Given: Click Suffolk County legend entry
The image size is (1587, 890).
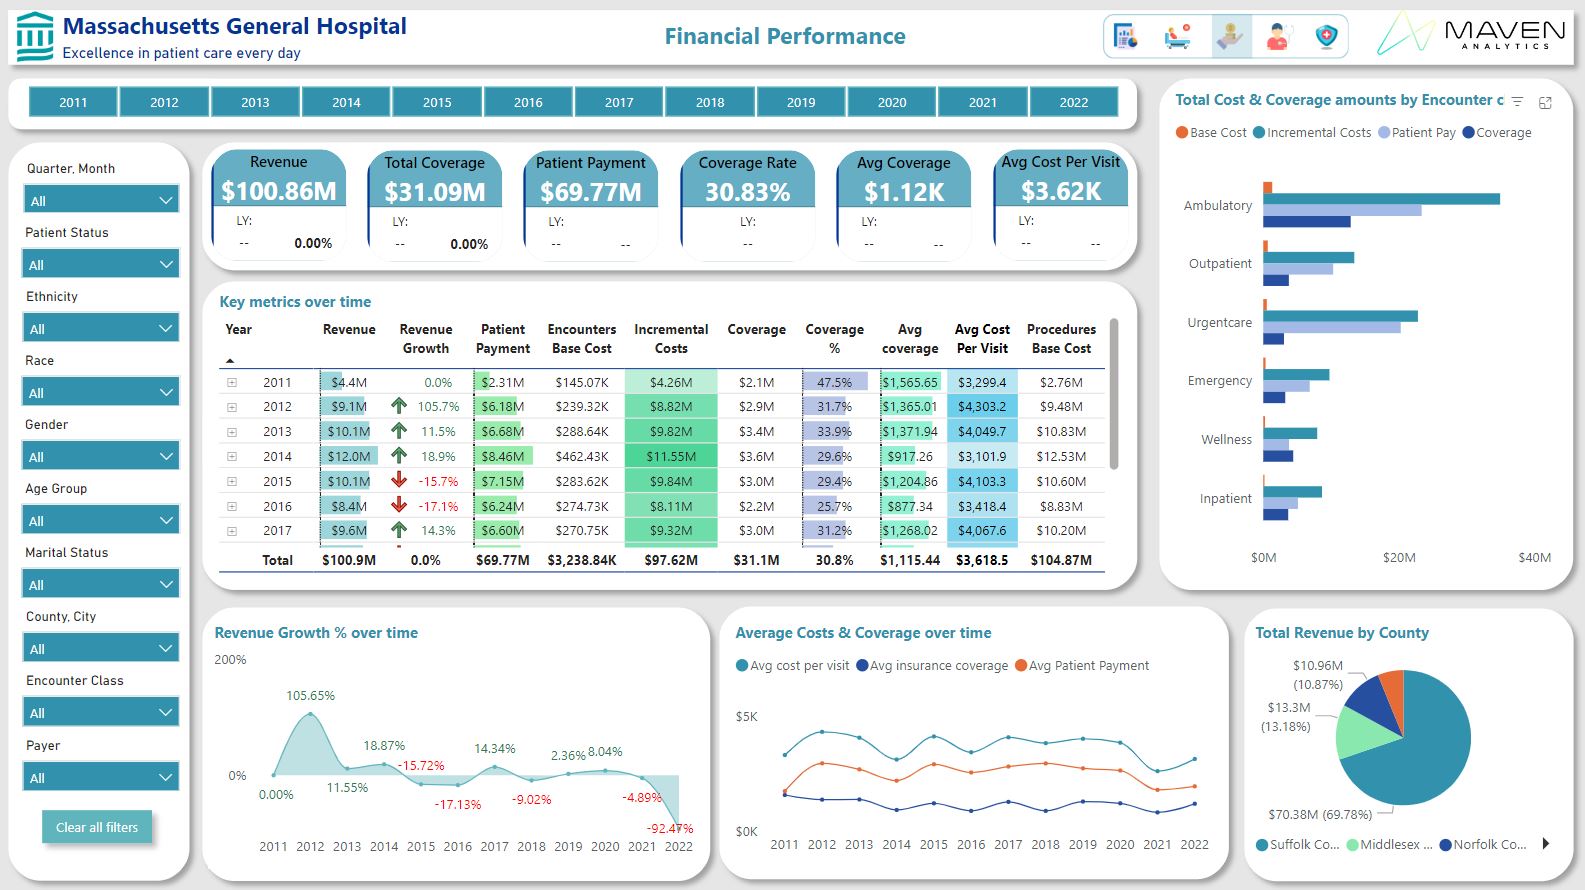Looking at the screenshot, I should pos(1297,844).
